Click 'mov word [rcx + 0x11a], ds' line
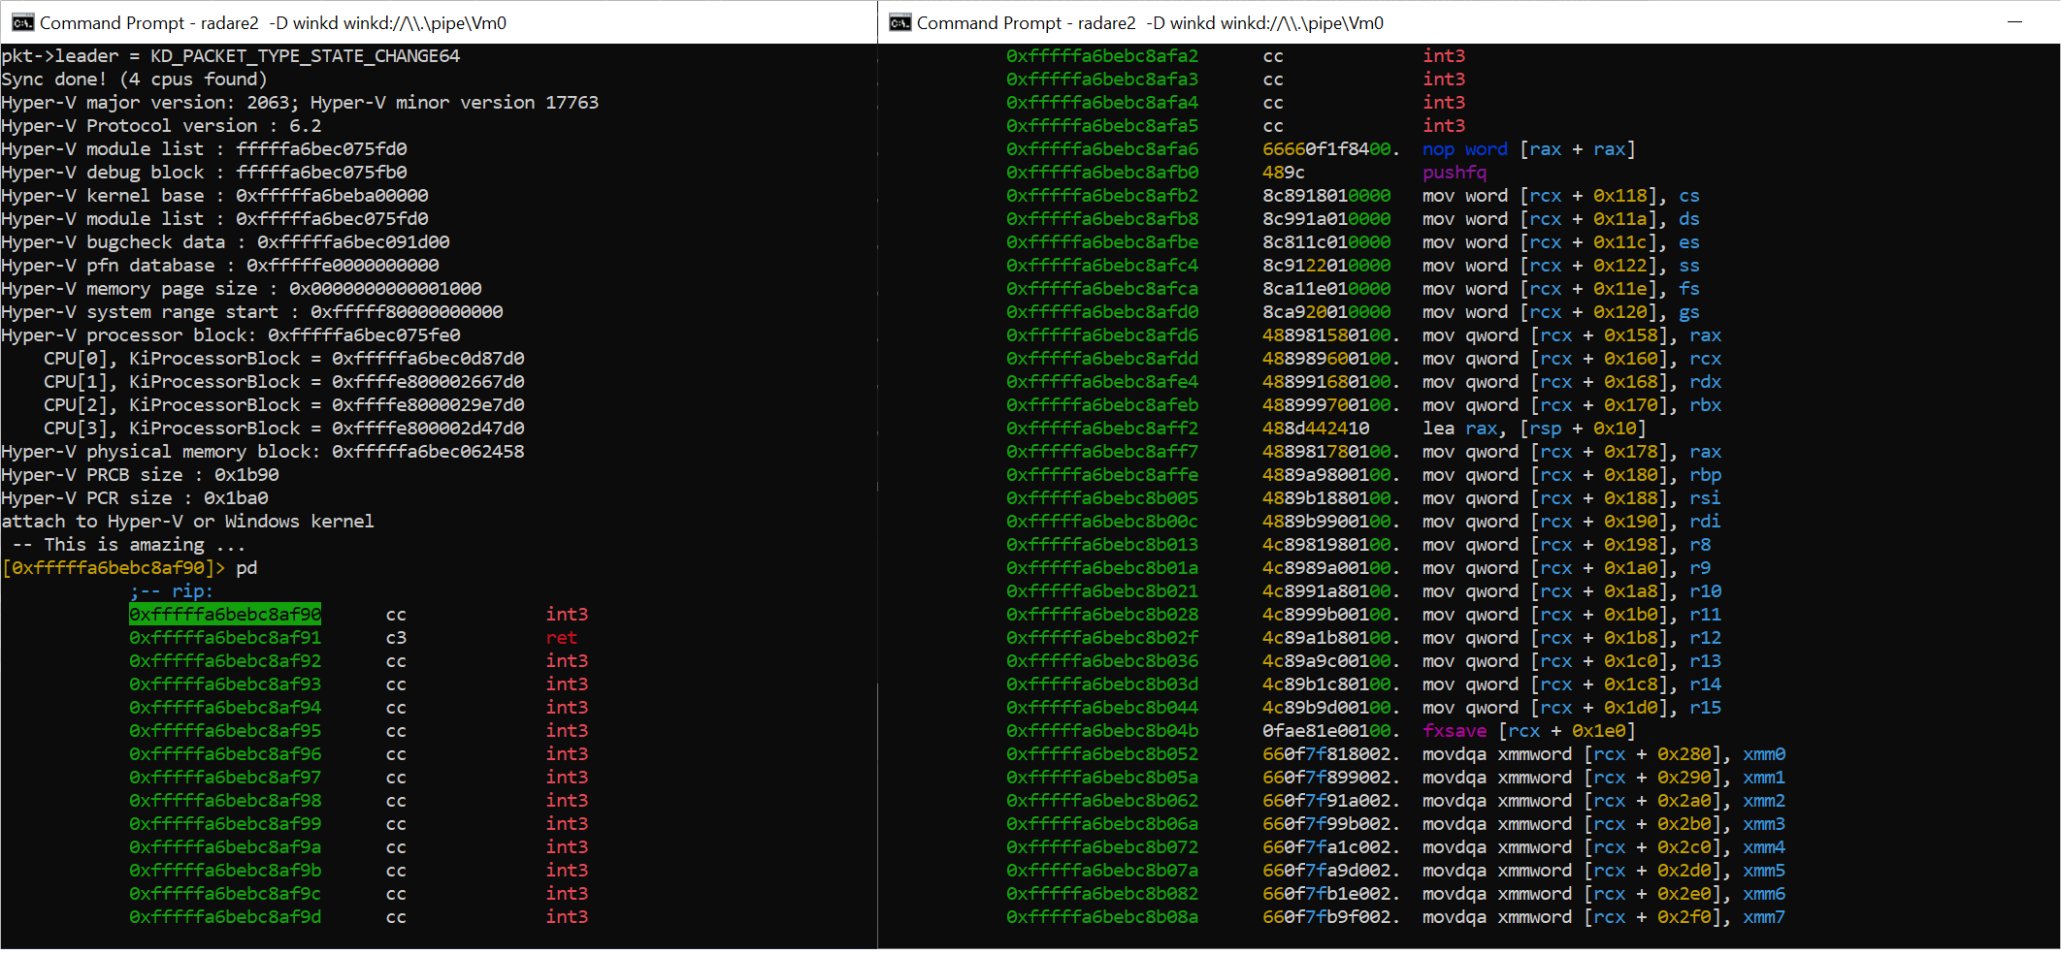The height and width of the screenshot is (955, 2061). [x=1560, y=219]
